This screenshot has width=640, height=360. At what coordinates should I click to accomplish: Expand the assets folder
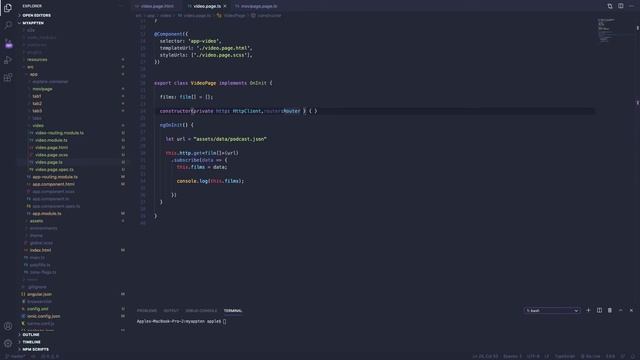36,221
